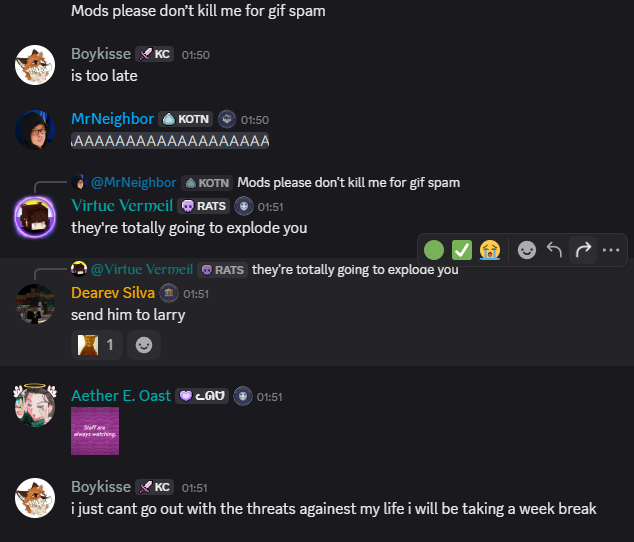Click the role badge icon next to Dearev Silva
This screenshot has height=542, width=634.
[169, 293]
